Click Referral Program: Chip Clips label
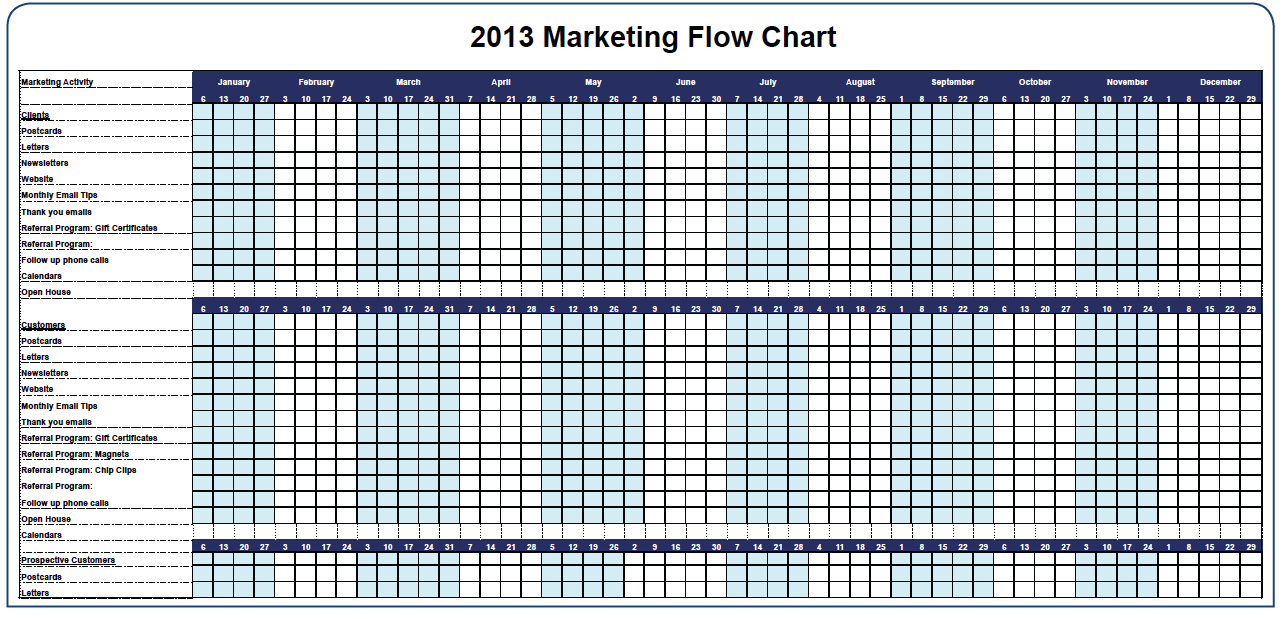The height and width of the screenshot is (619, 1284). pos(79,470)
